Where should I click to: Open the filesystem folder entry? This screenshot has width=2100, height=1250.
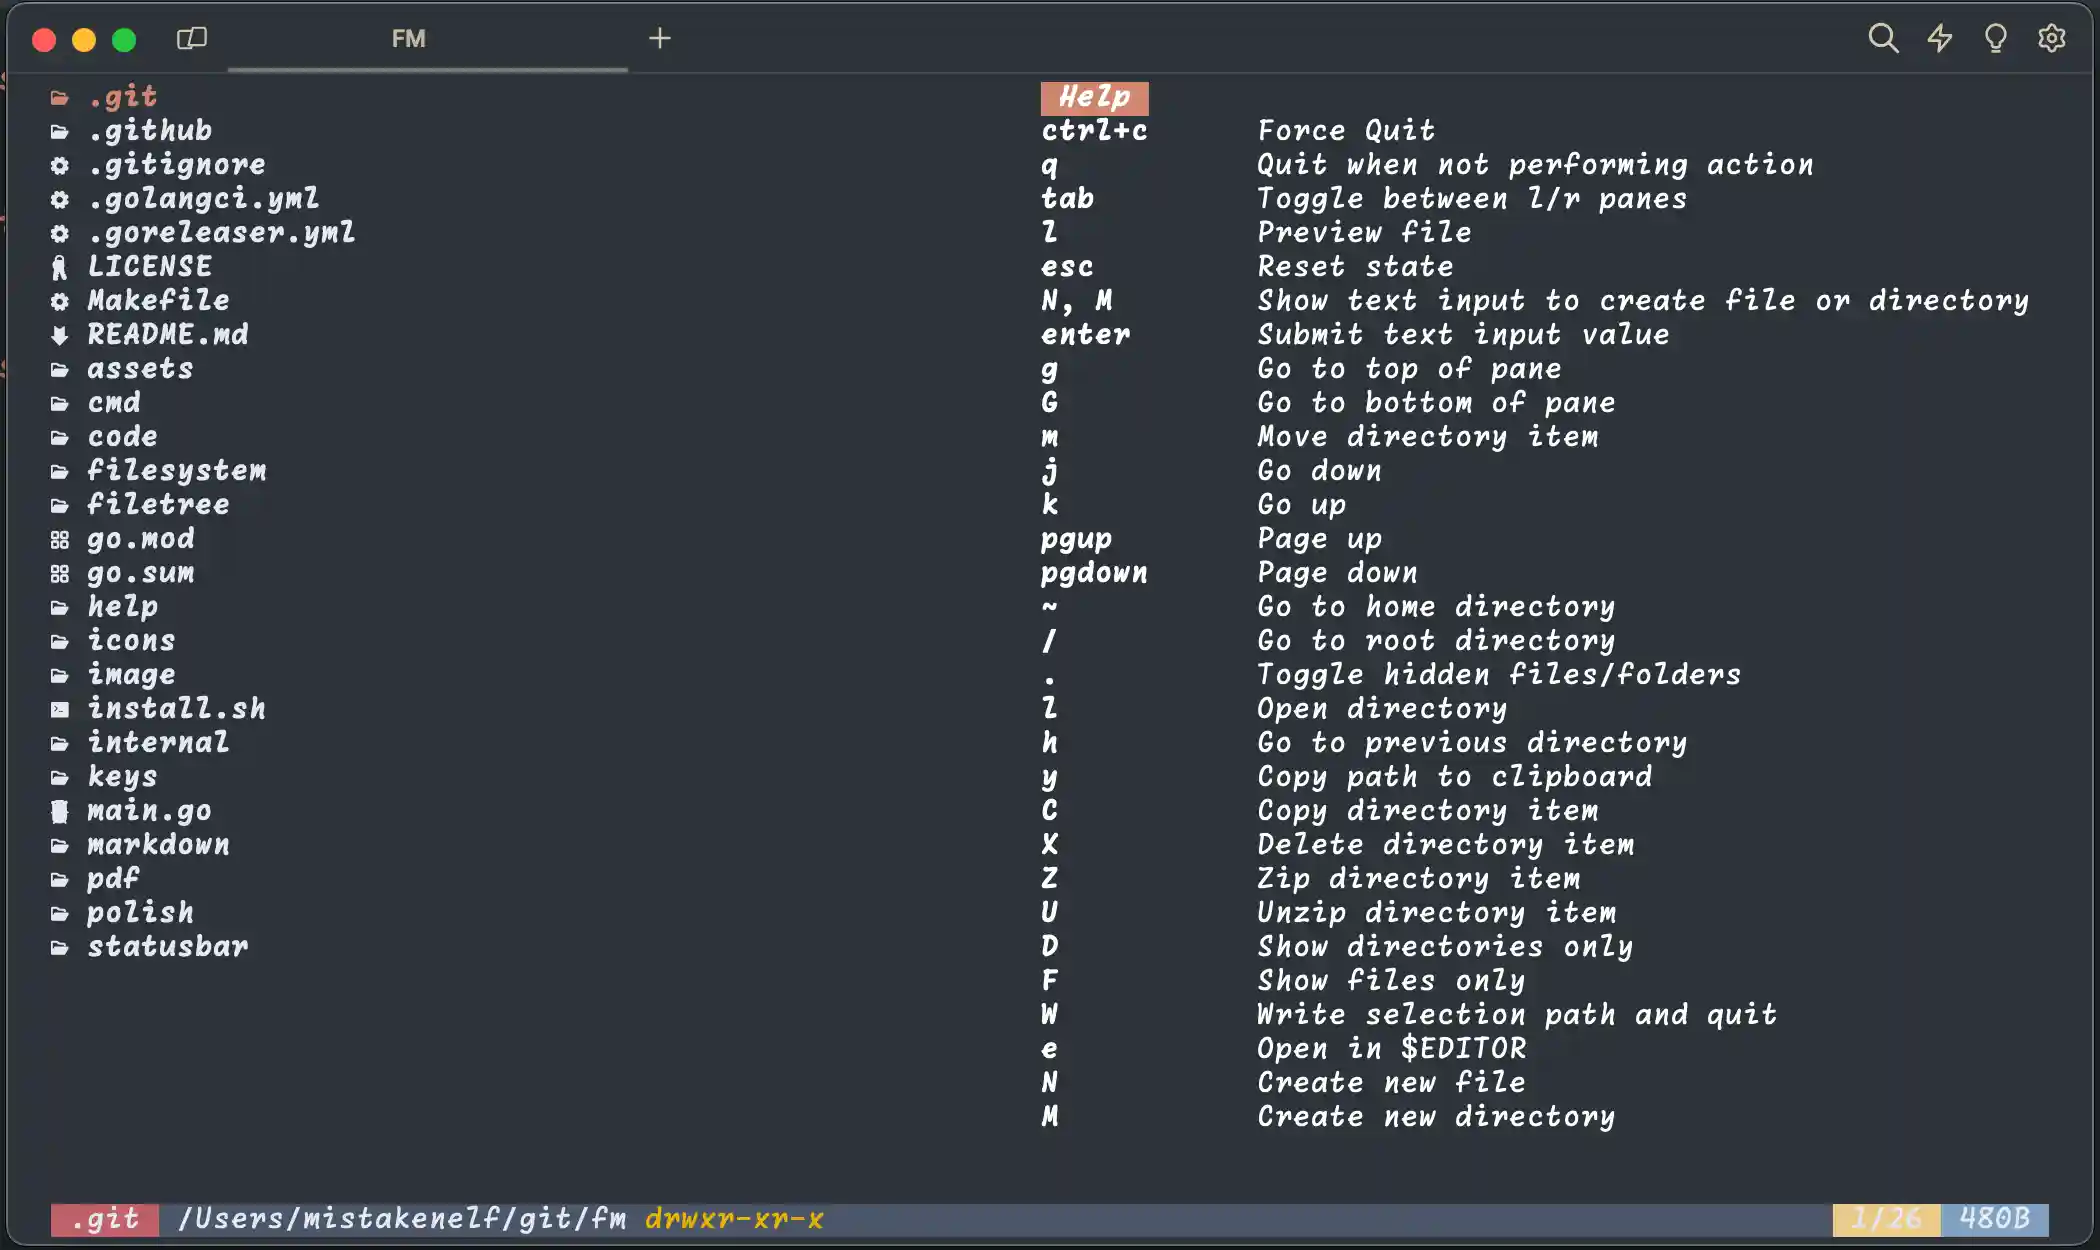click(177, 471)
